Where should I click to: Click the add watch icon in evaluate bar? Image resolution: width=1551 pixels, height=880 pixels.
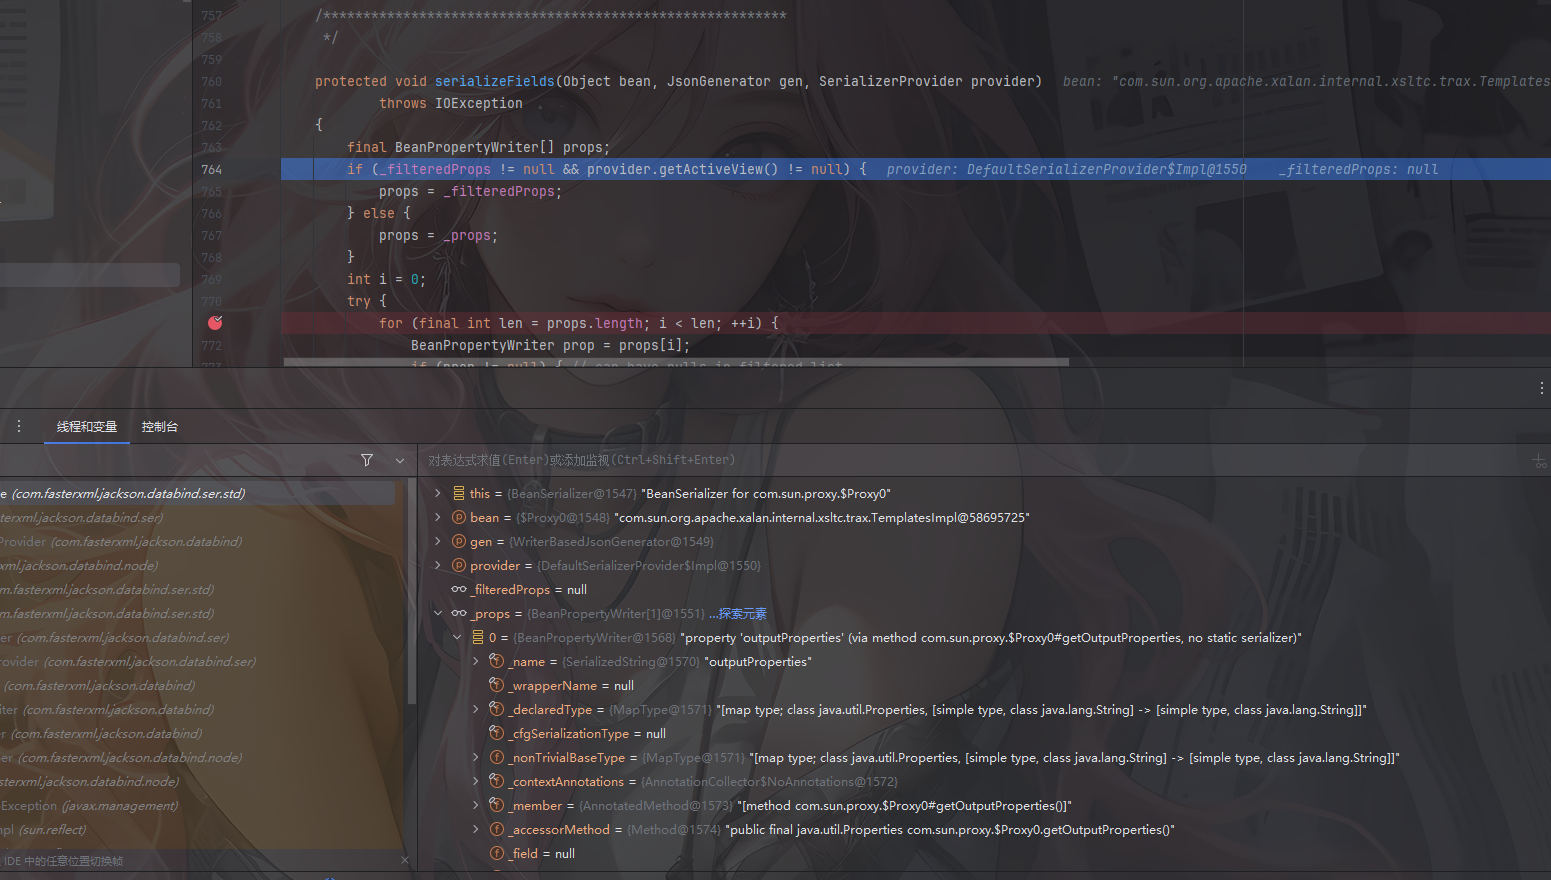click(x=1538, y=460)
